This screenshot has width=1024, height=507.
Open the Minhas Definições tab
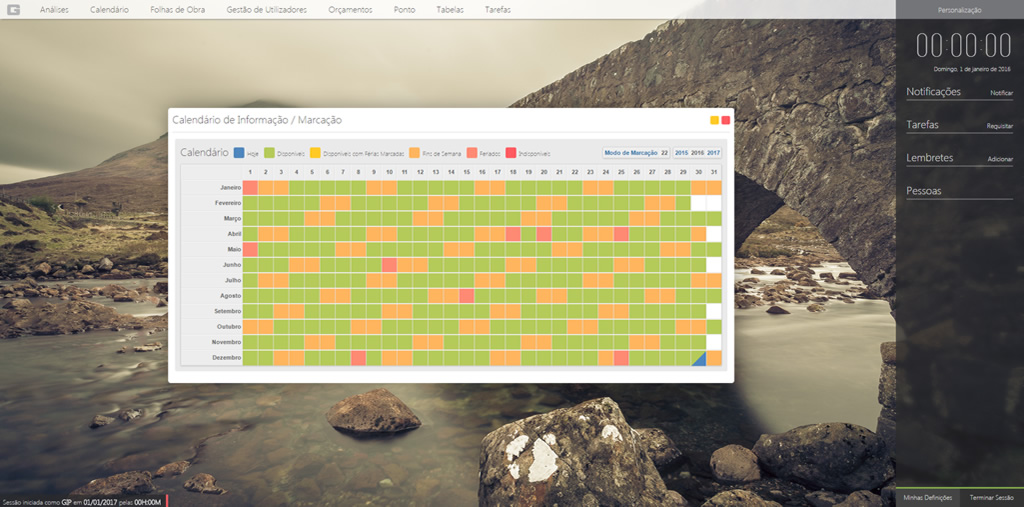[x=927, y=498]
